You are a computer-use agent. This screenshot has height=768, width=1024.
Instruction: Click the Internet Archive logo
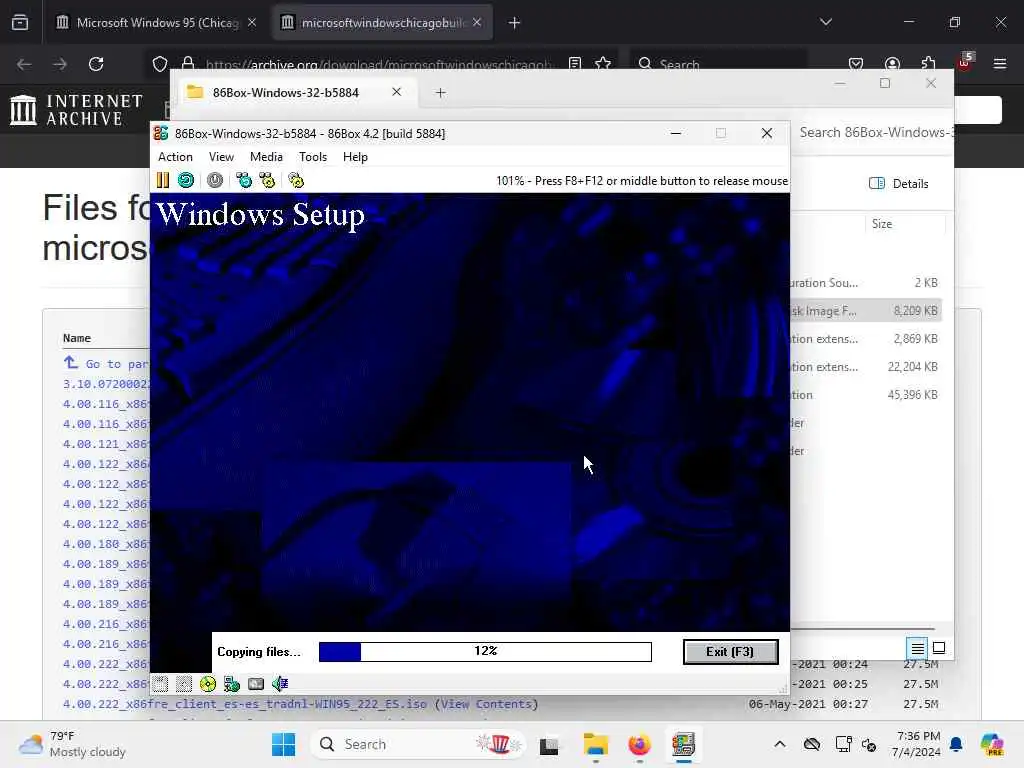click(x=77, y=110)
